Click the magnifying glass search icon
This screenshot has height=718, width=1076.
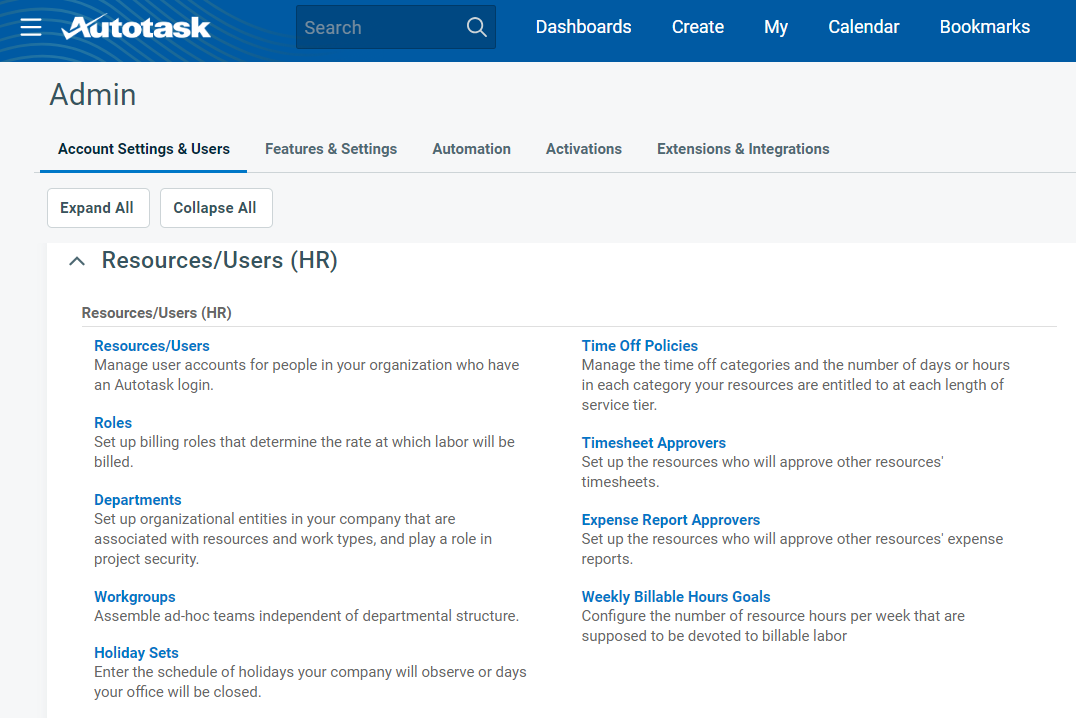pyautogui.click(x=477, y=27)
